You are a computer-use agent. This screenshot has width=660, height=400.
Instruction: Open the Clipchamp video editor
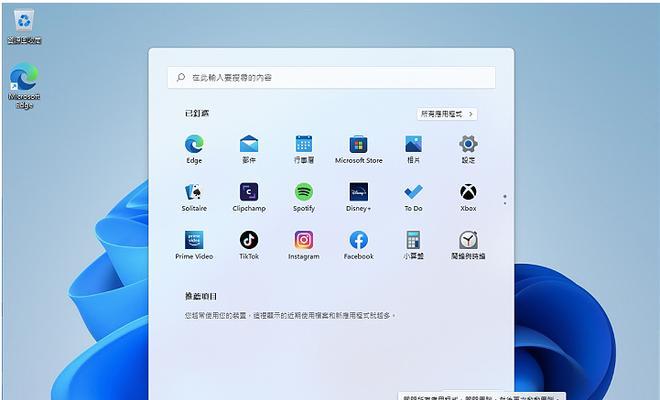coord(249,197)
